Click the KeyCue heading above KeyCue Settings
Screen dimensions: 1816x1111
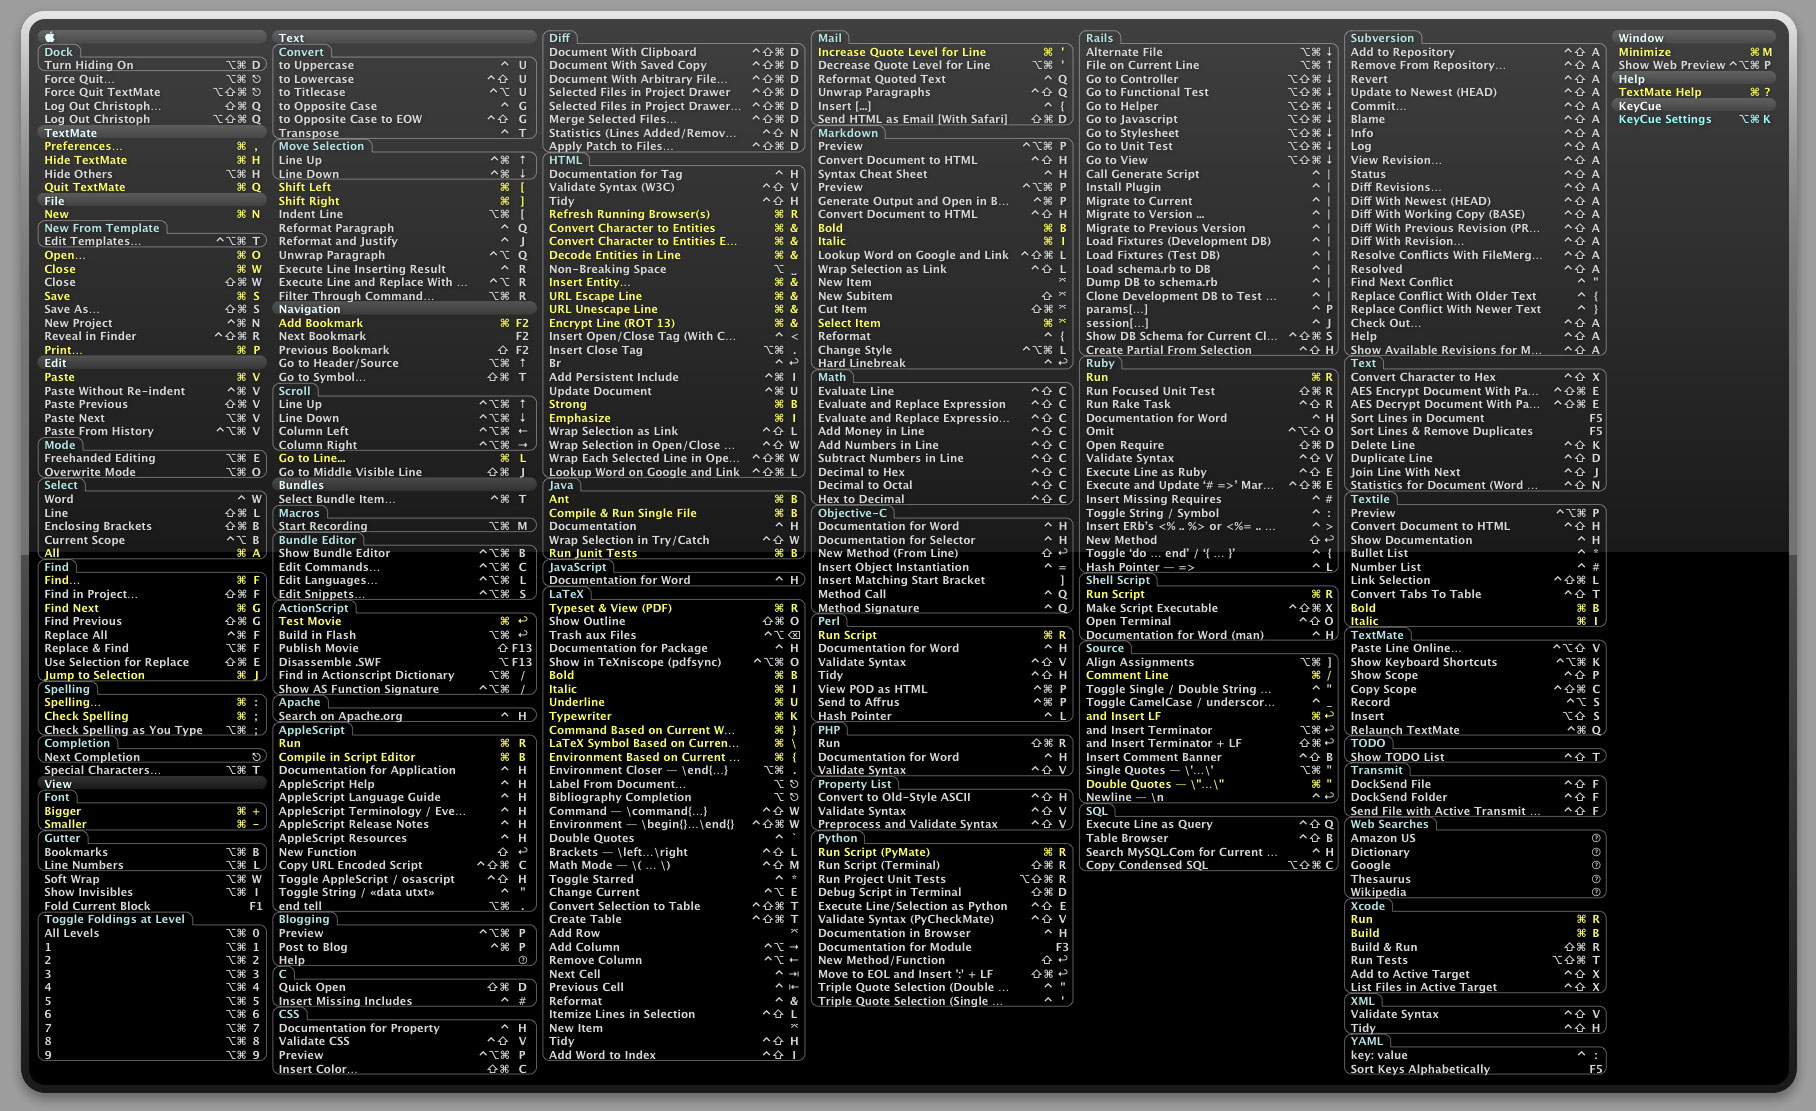click(1640, 106)
